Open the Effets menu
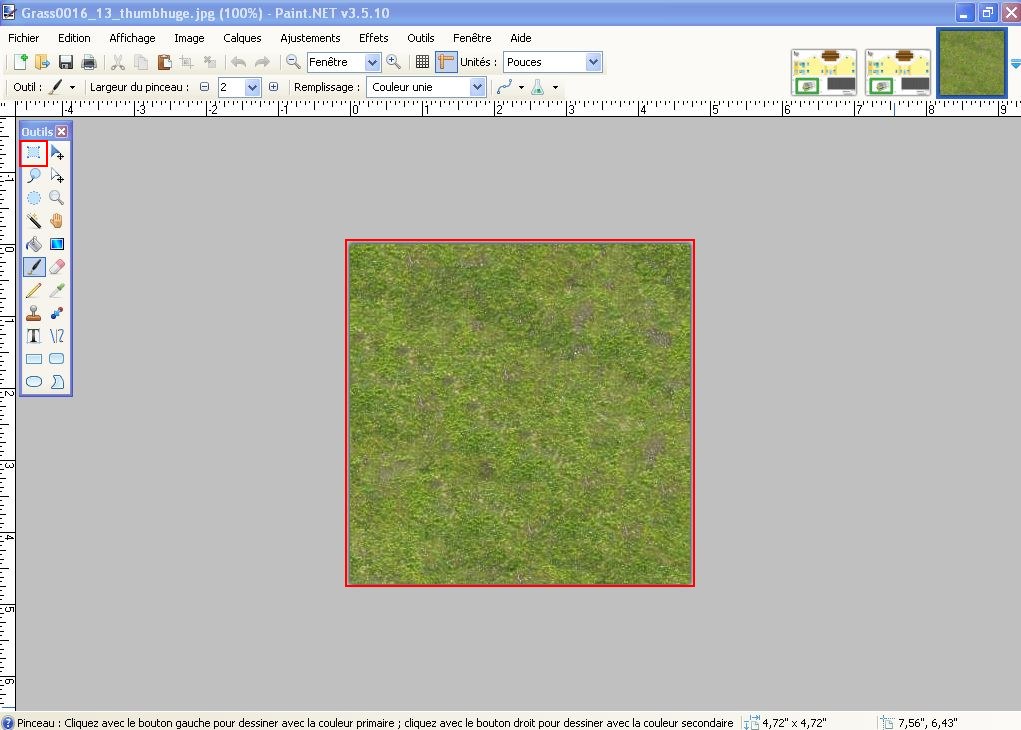The image size is (1021, 730). tap(373, 38)
